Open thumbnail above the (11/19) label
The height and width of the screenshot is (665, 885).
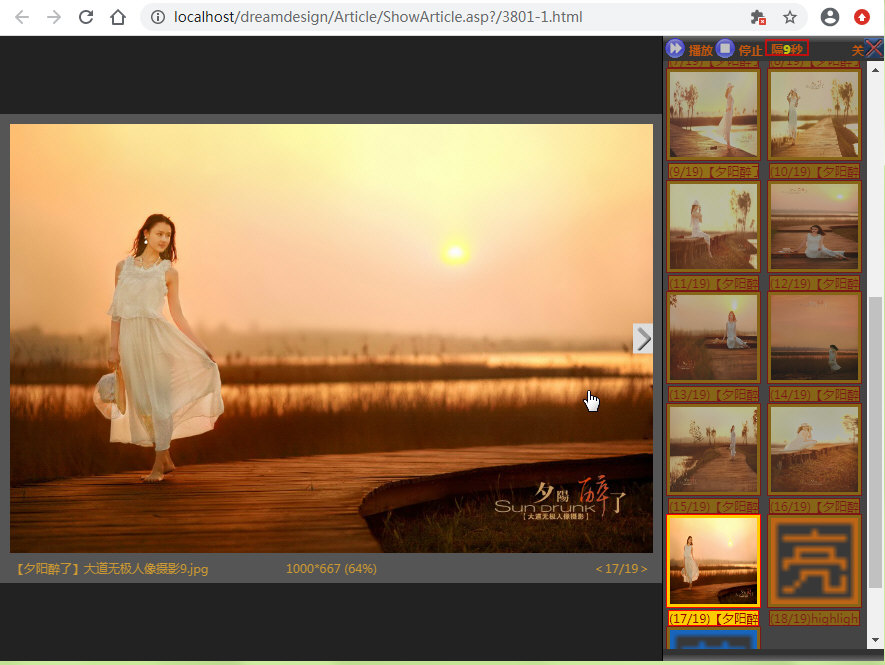pos(713,226)
